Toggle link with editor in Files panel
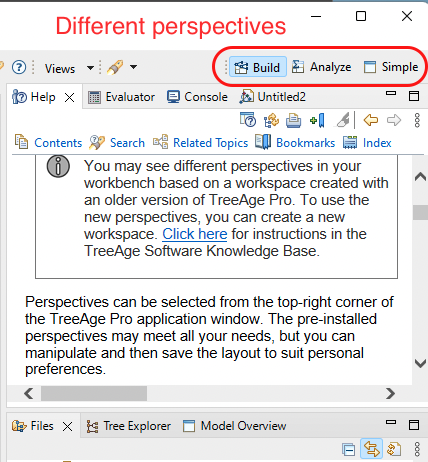 click(x=371, y=449)
